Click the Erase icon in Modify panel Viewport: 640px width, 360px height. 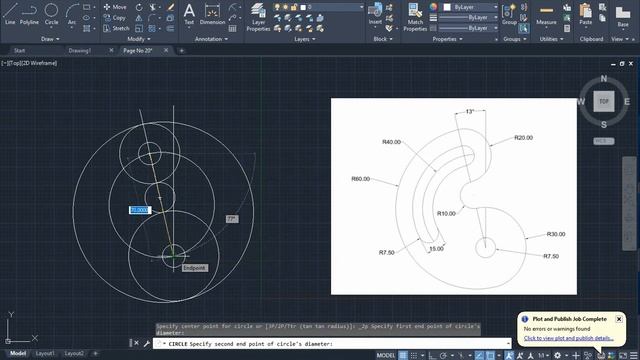tap(171, 7)
